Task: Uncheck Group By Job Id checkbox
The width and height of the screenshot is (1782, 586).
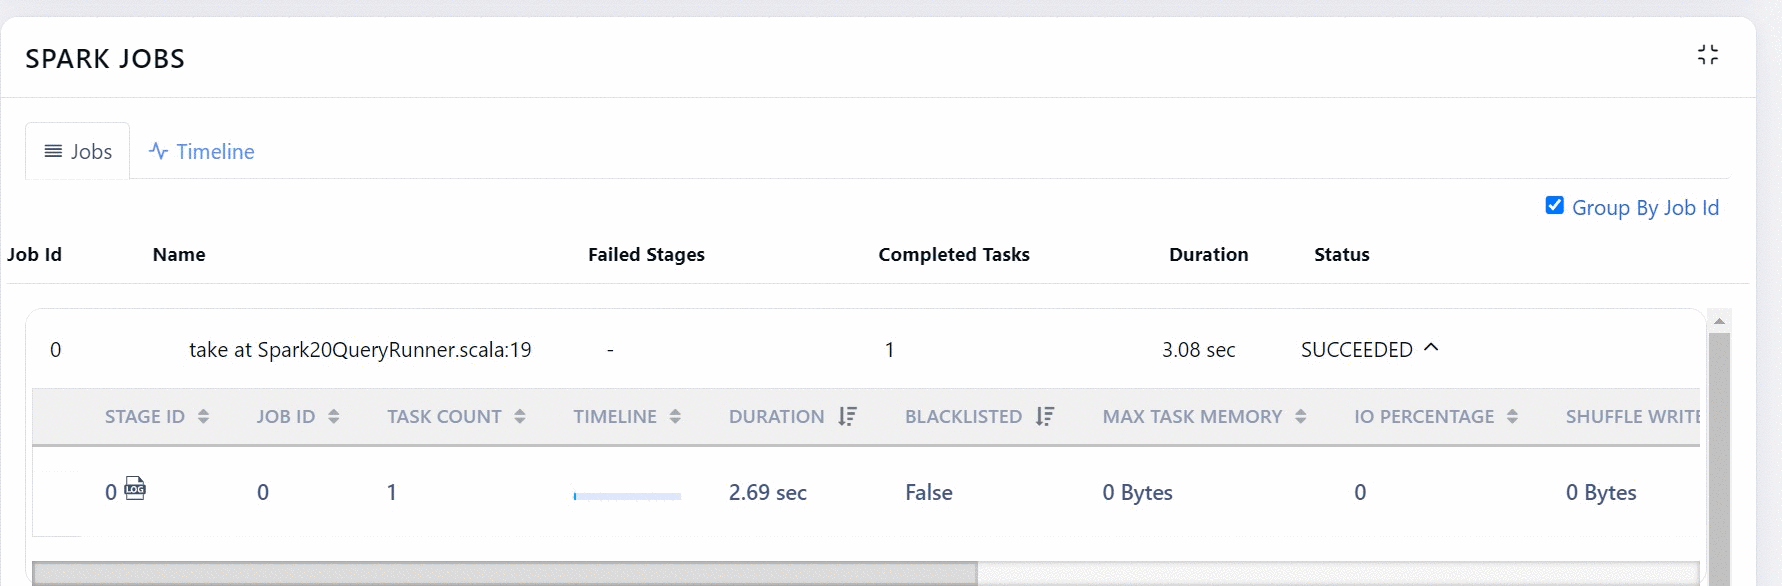Action: click(1554, 206)
